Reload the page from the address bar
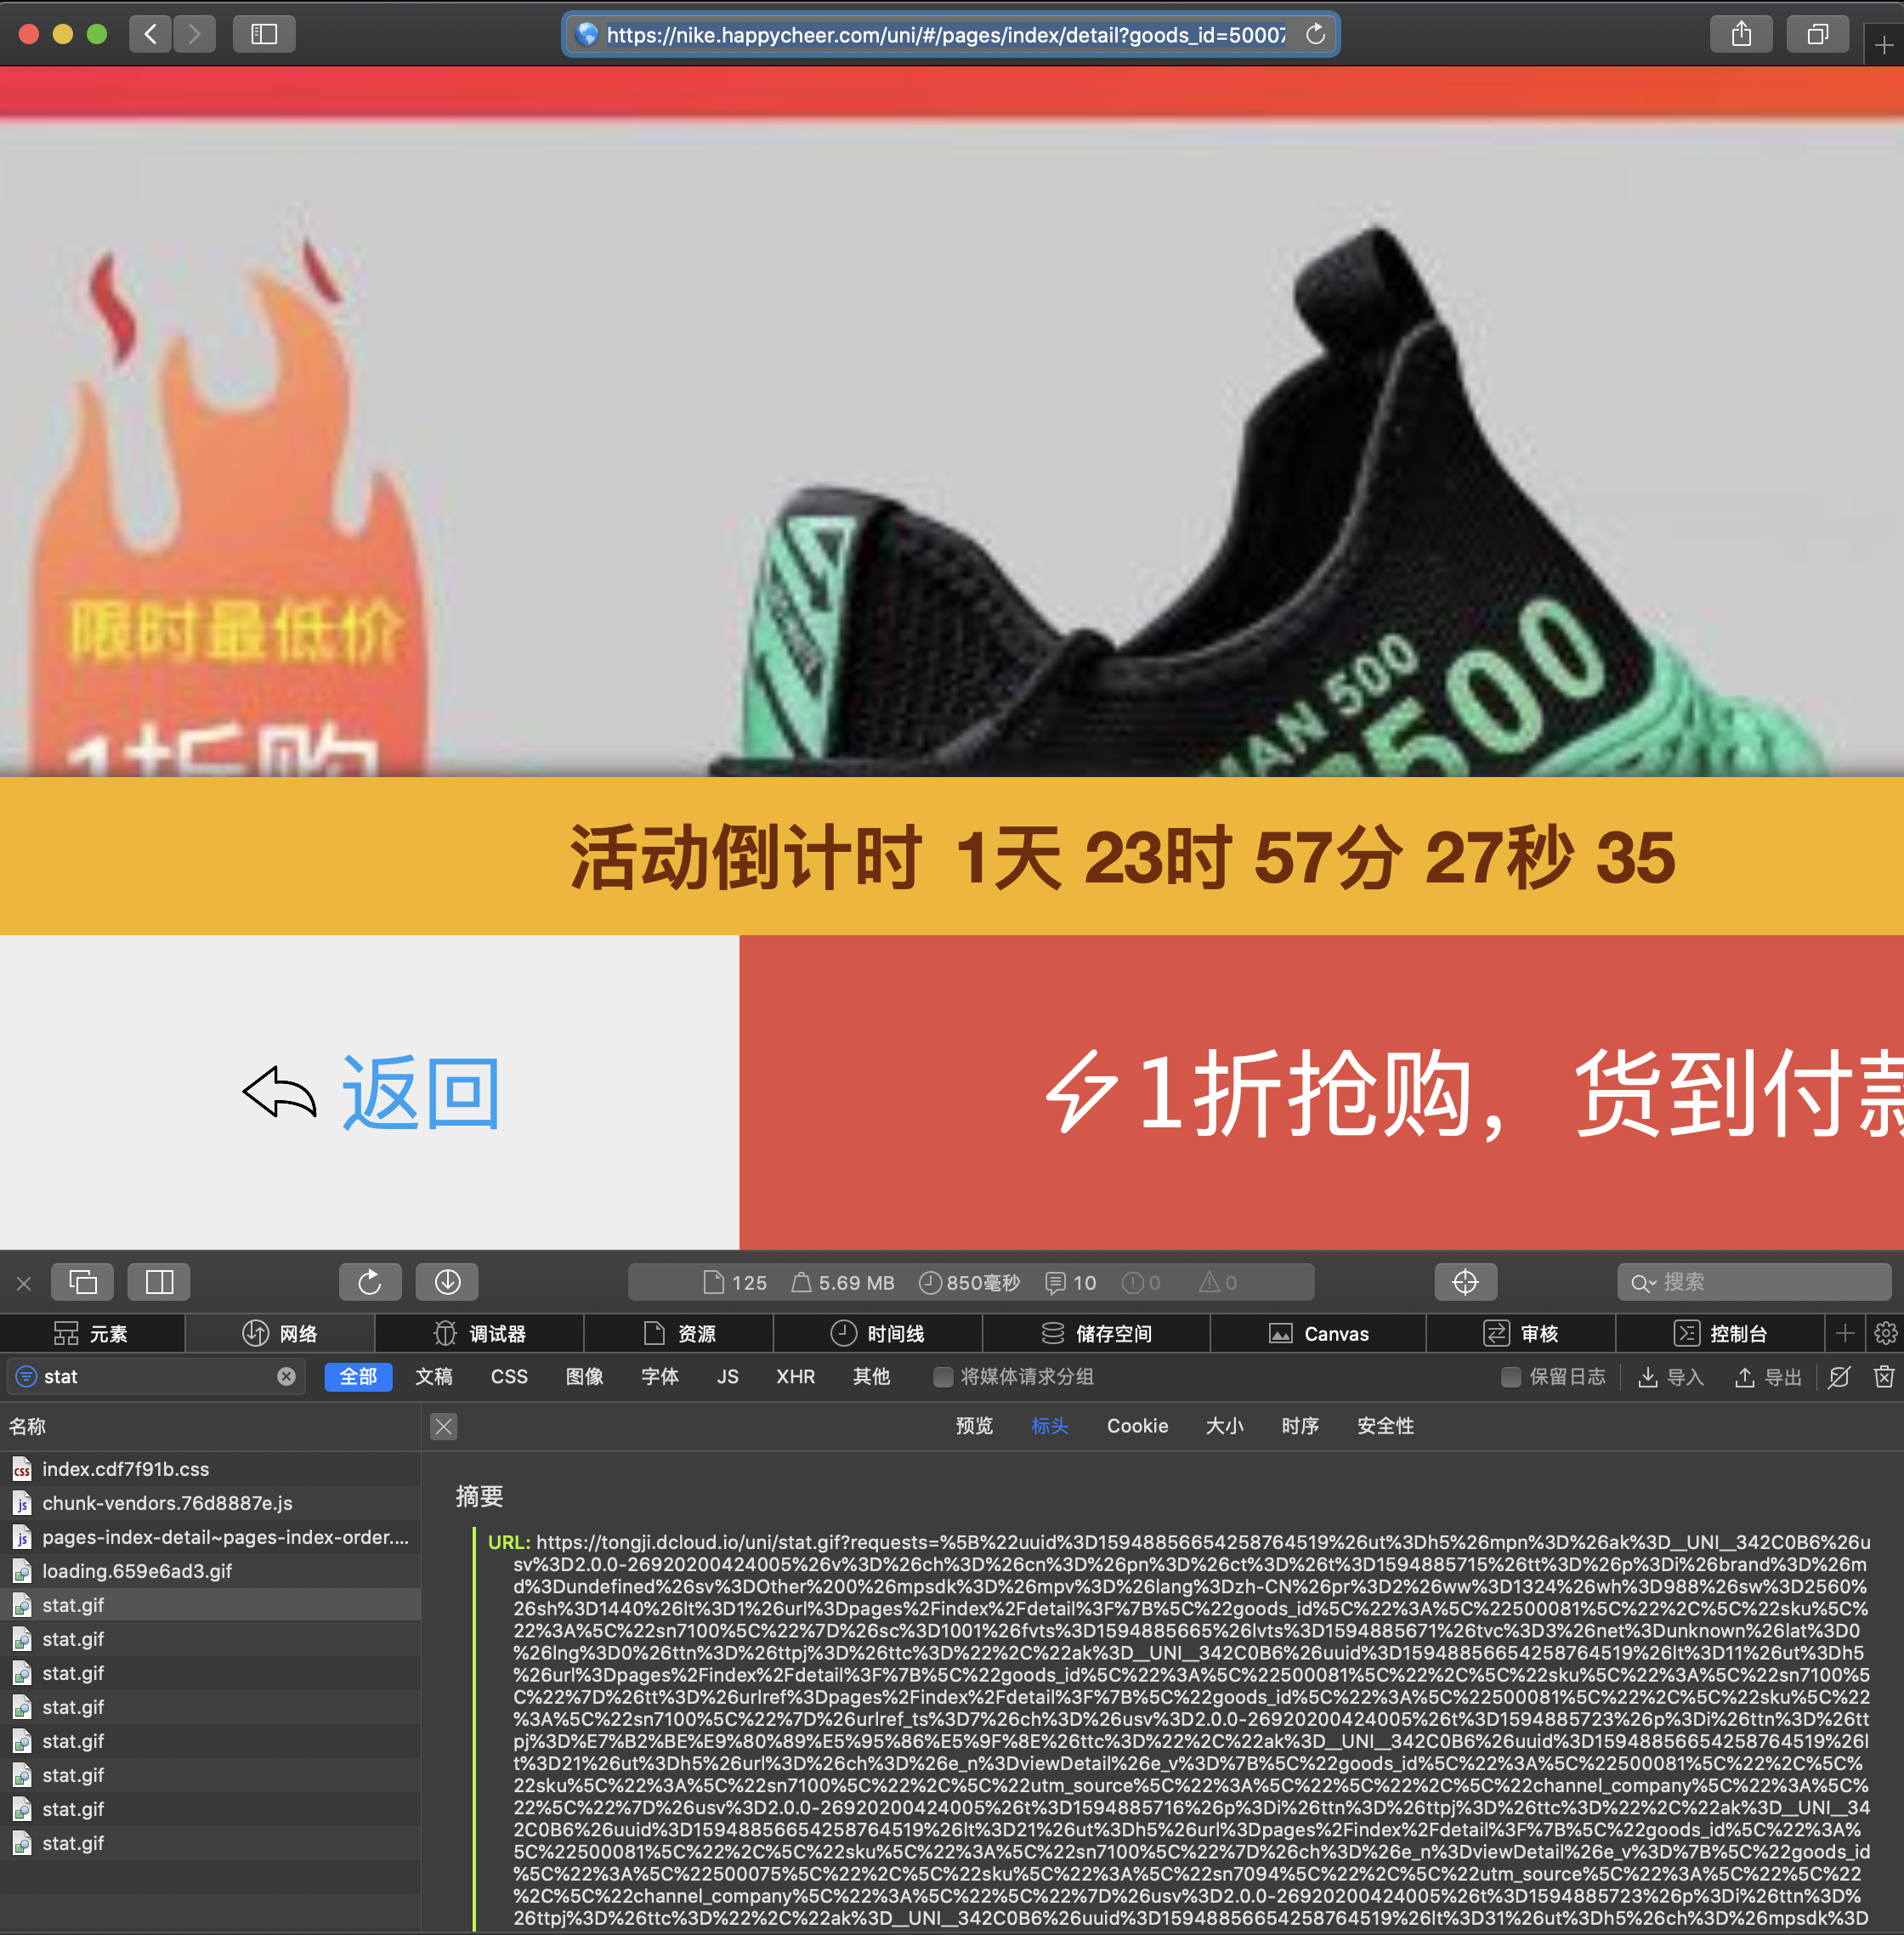Viewport: 1904px width, 1935px height. click(1315, 34)
